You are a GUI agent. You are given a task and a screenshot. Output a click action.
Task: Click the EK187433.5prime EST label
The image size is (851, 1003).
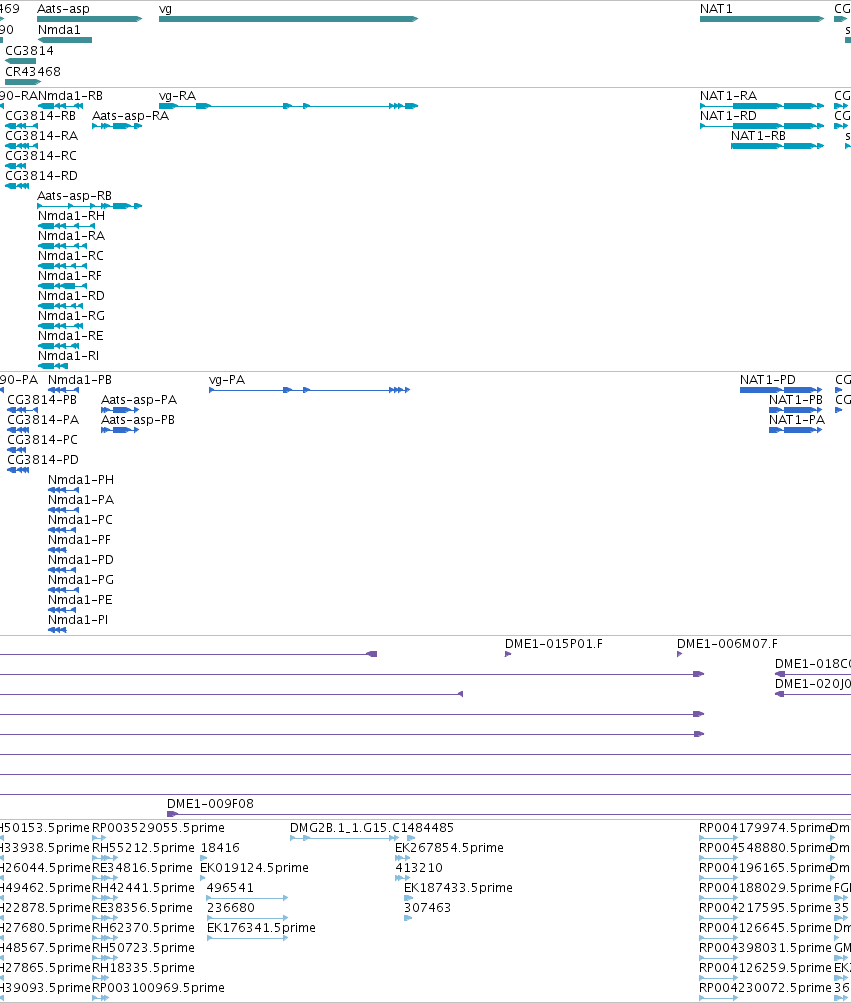459,888
